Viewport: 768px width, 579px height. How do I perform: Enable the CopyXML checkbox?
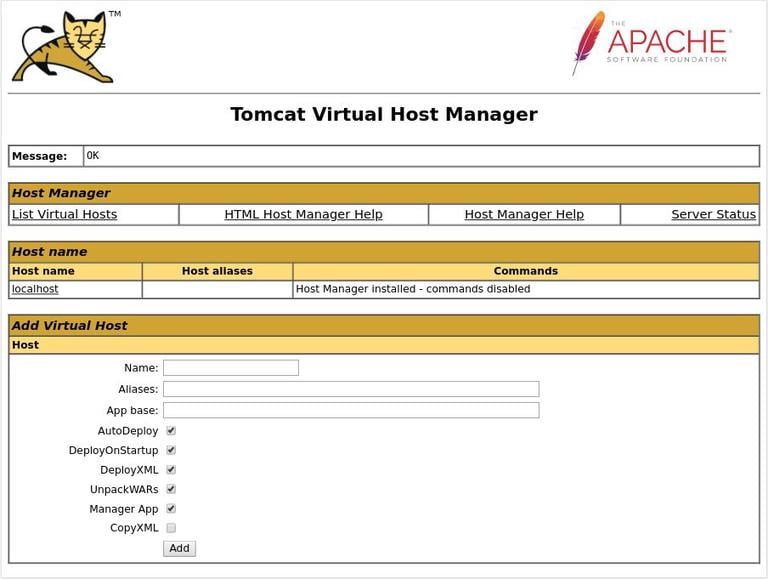[x=171, y=528]
